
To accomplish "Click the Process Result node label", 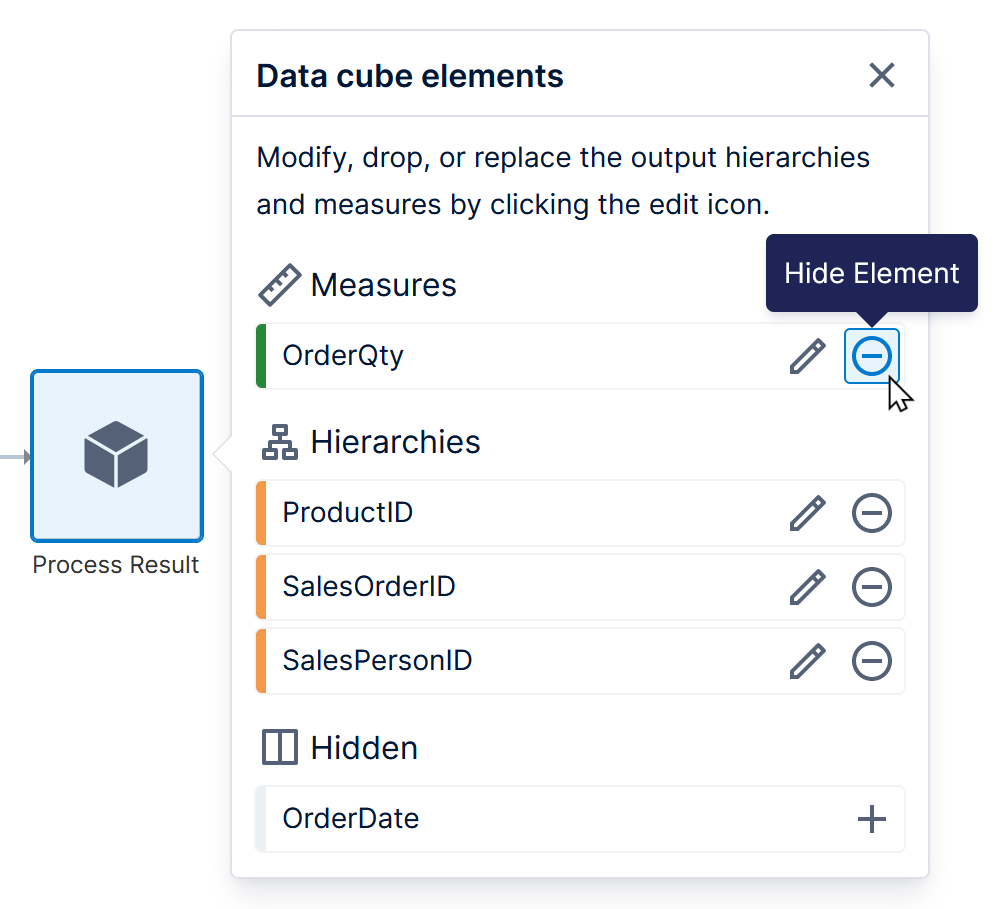I will [x=116, y=565].
